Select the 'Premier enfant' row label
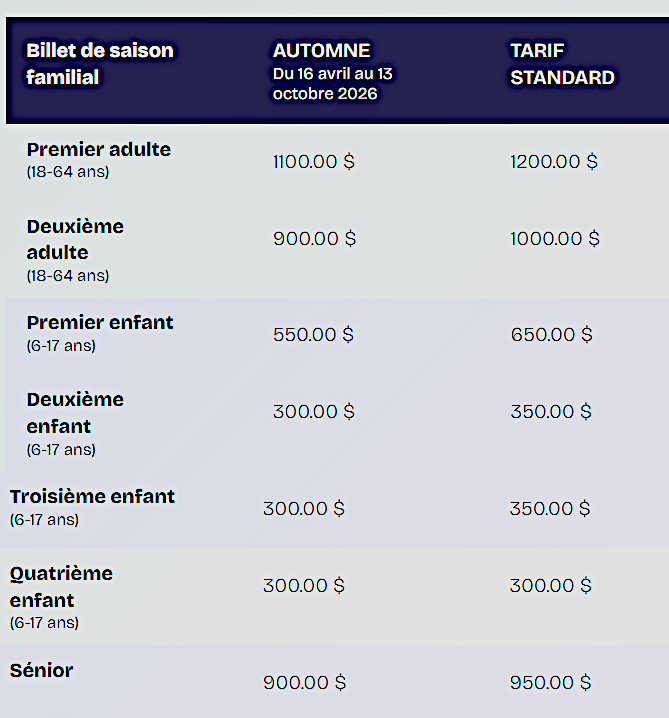The width and height of the screenshot is (669, 718). click(x=100, y=322)
